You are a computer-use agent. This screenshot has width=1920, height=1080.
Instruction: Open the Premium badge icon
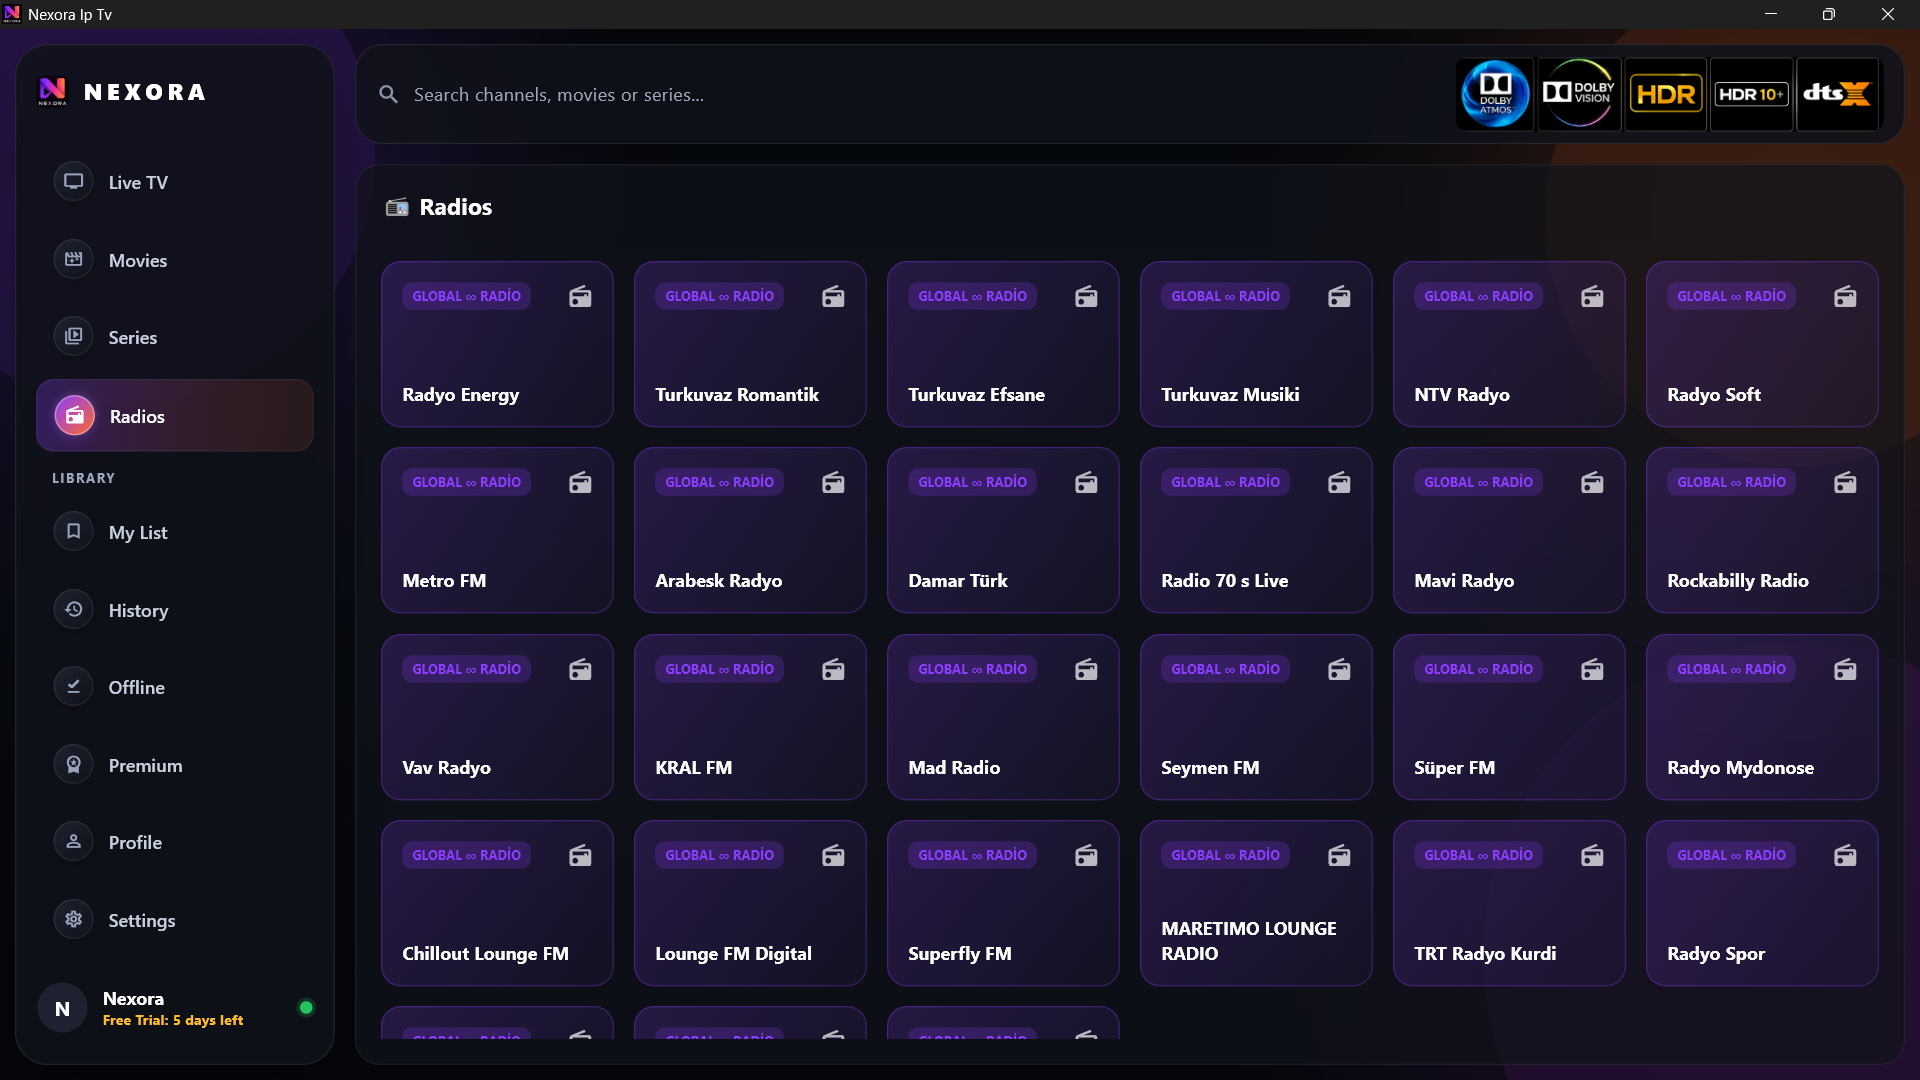73,765
